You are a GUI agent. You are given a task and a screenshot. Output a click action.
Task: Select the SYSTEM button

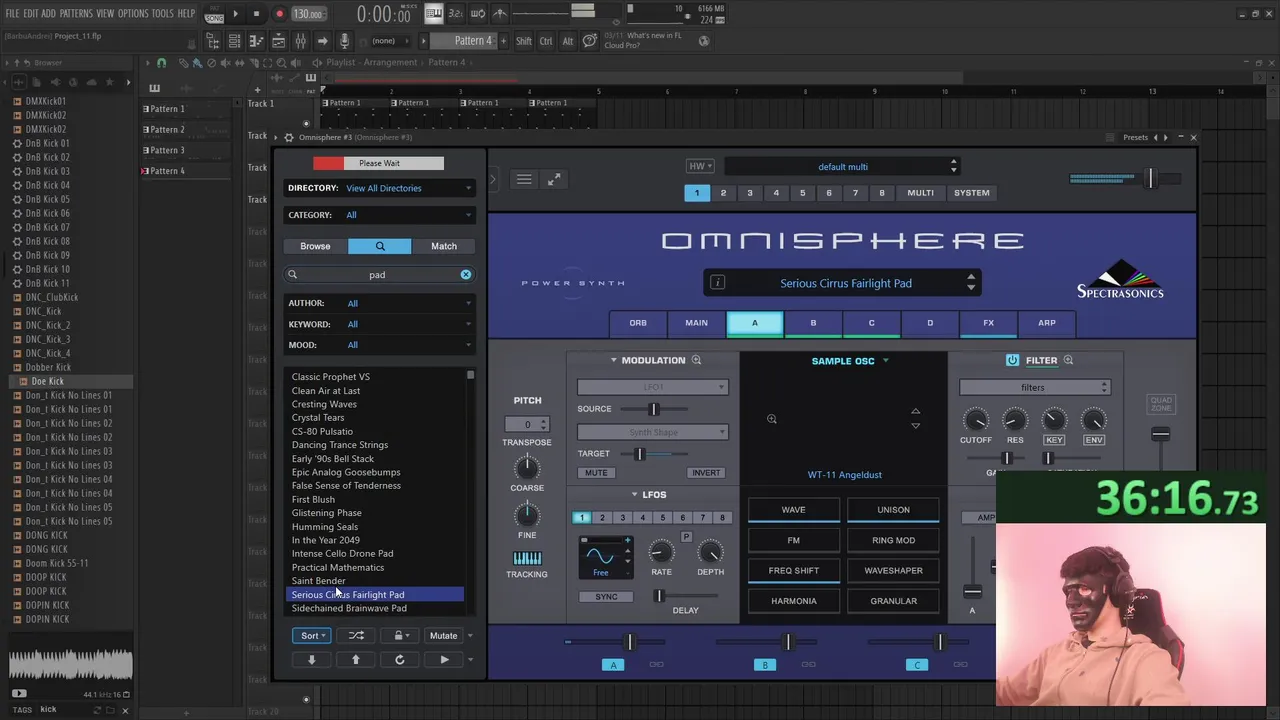coord(971,193)
